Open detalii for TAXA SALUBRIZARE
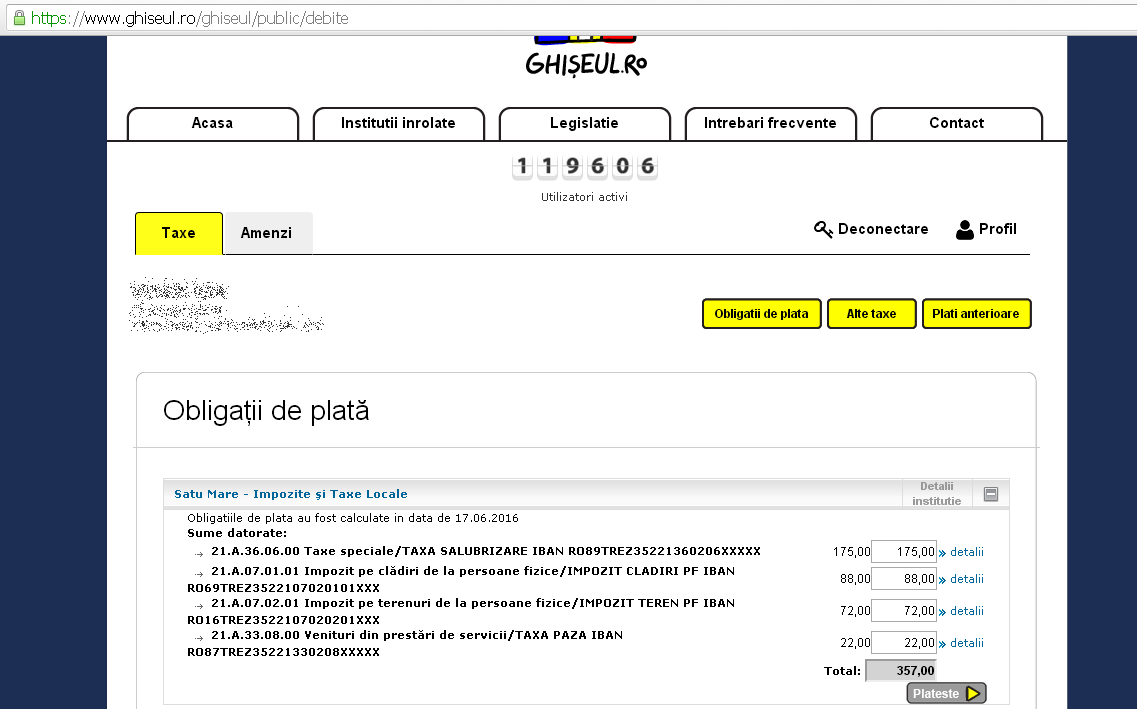Image resolution: width=1137 pixels, height=709 pixels. (967, 552)
